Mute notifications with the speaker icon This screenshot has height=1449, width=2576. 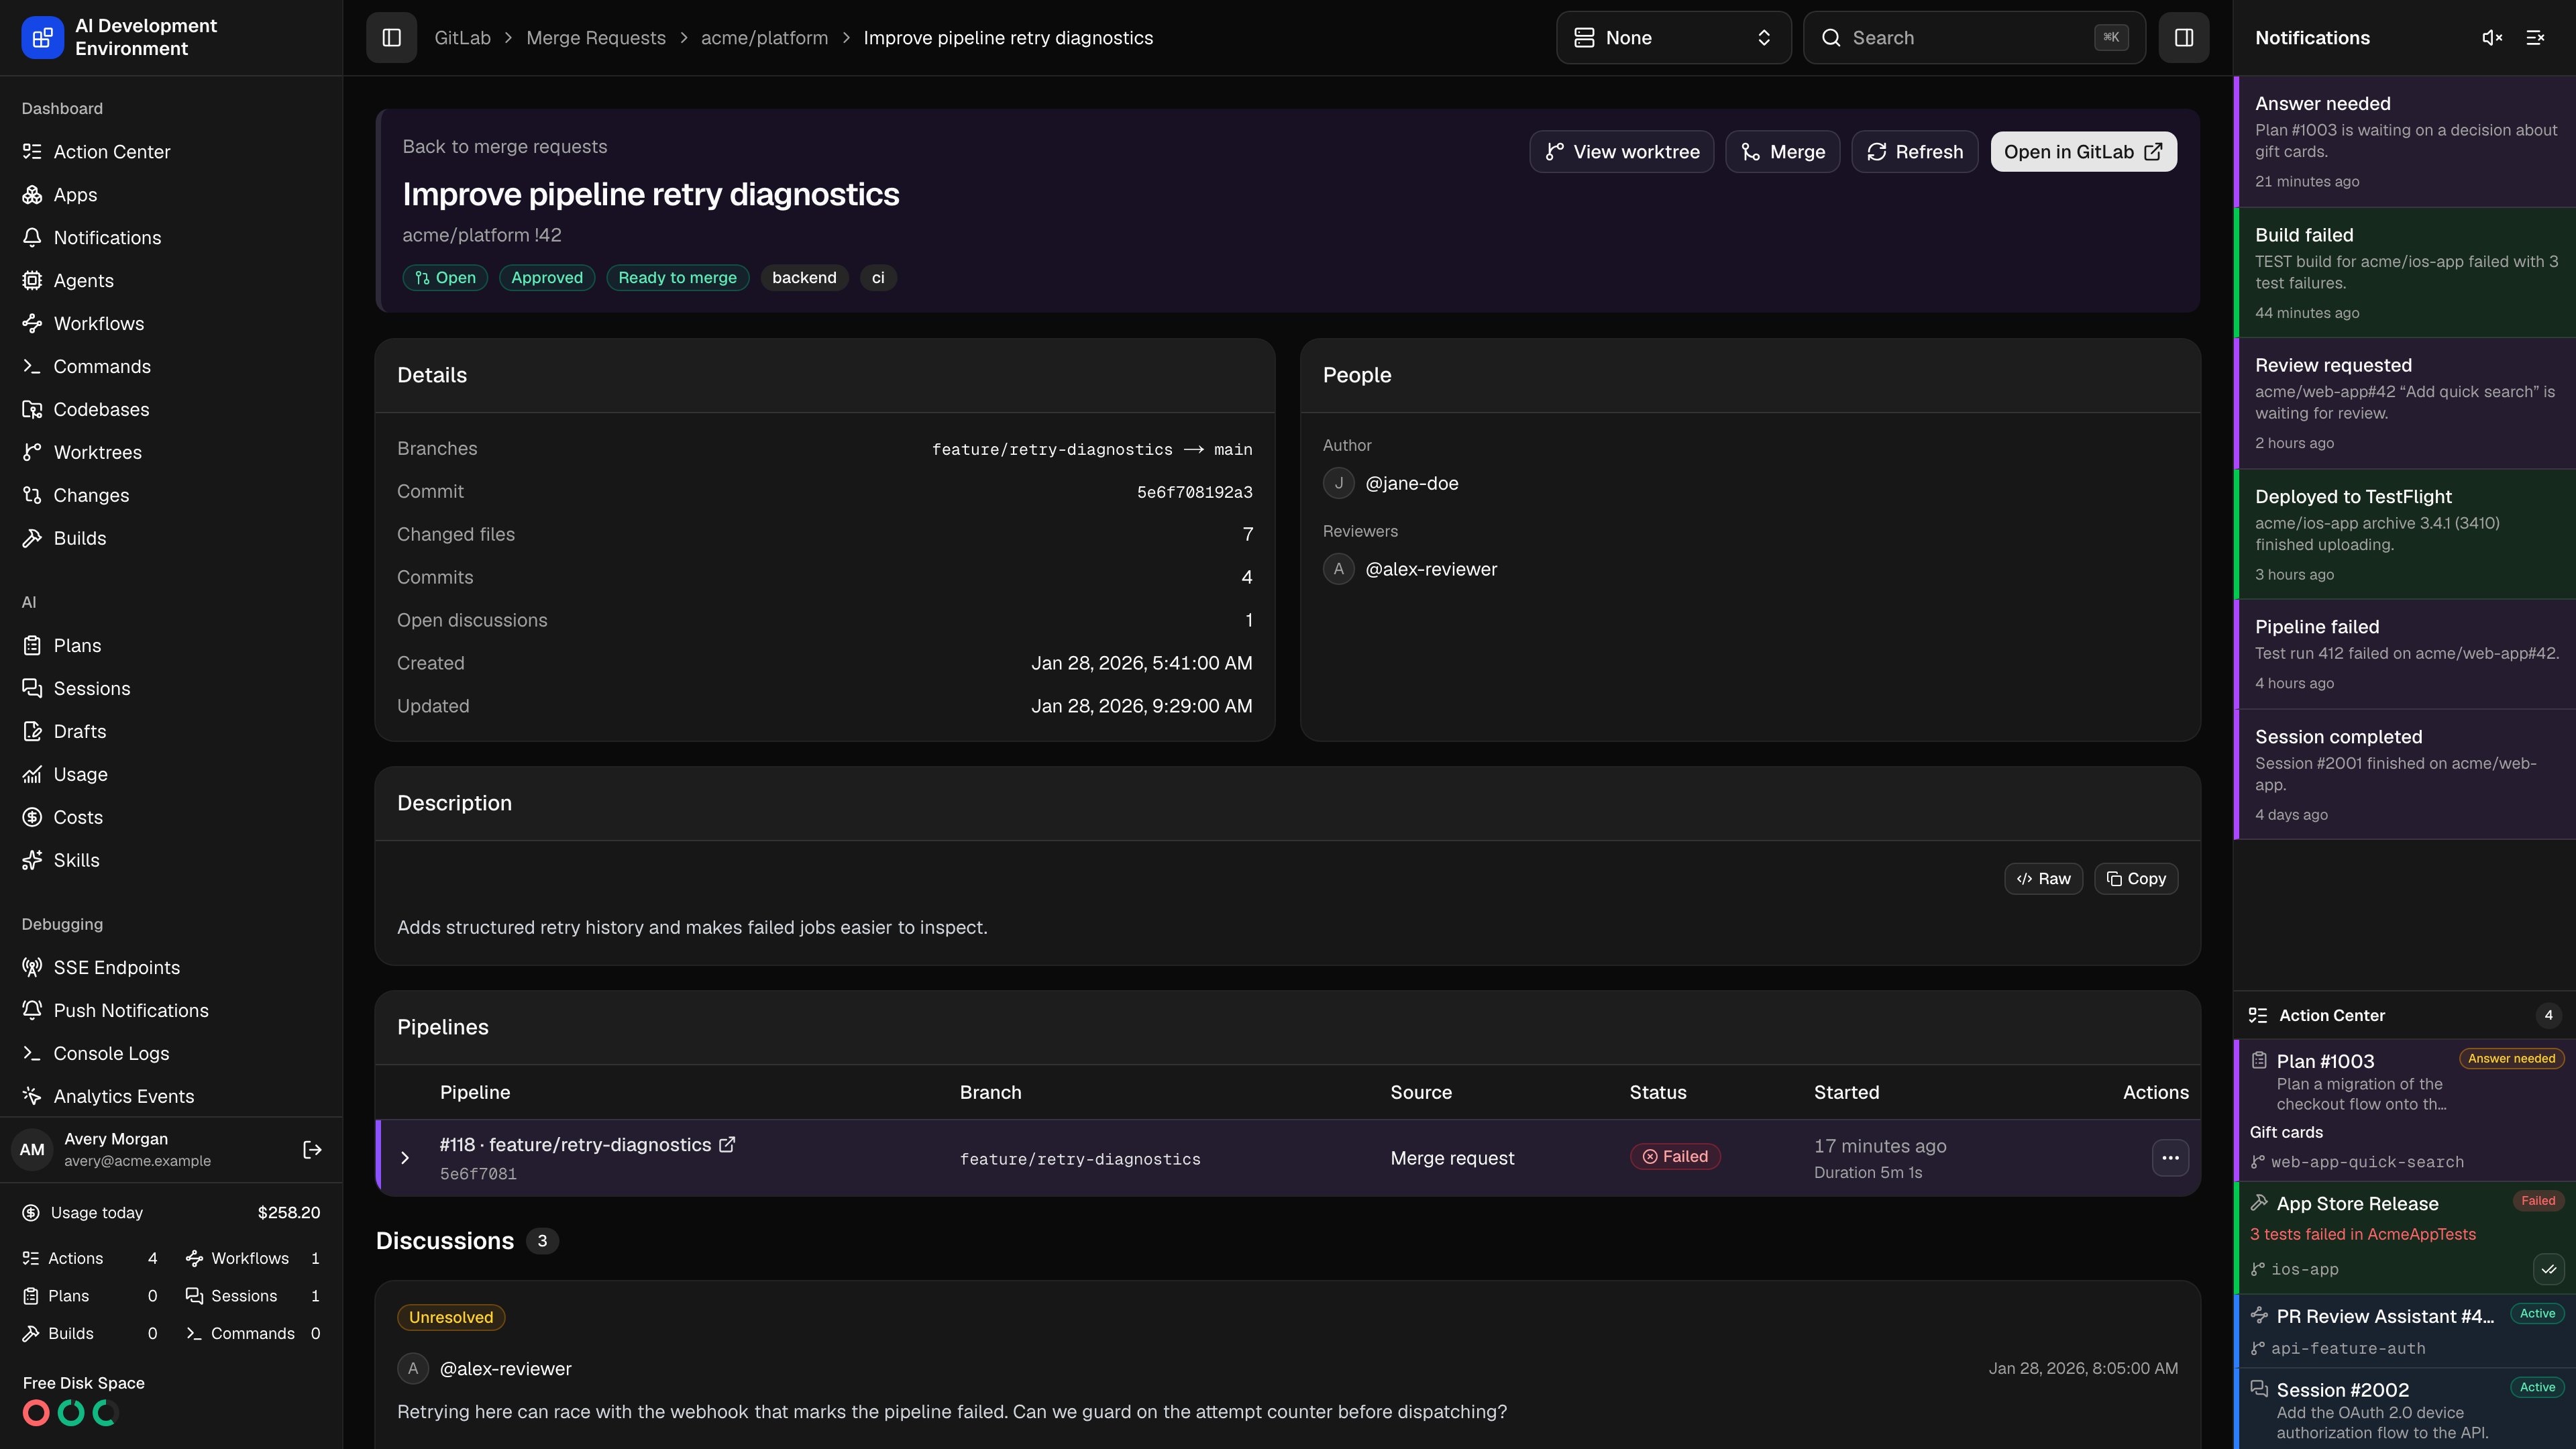[x=2492, y=37]
